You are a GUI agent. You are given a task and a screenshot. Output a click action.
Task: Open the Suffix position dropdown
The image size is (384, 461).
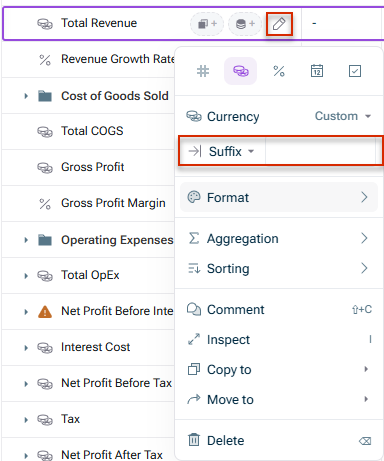click(x=222, y=151)
